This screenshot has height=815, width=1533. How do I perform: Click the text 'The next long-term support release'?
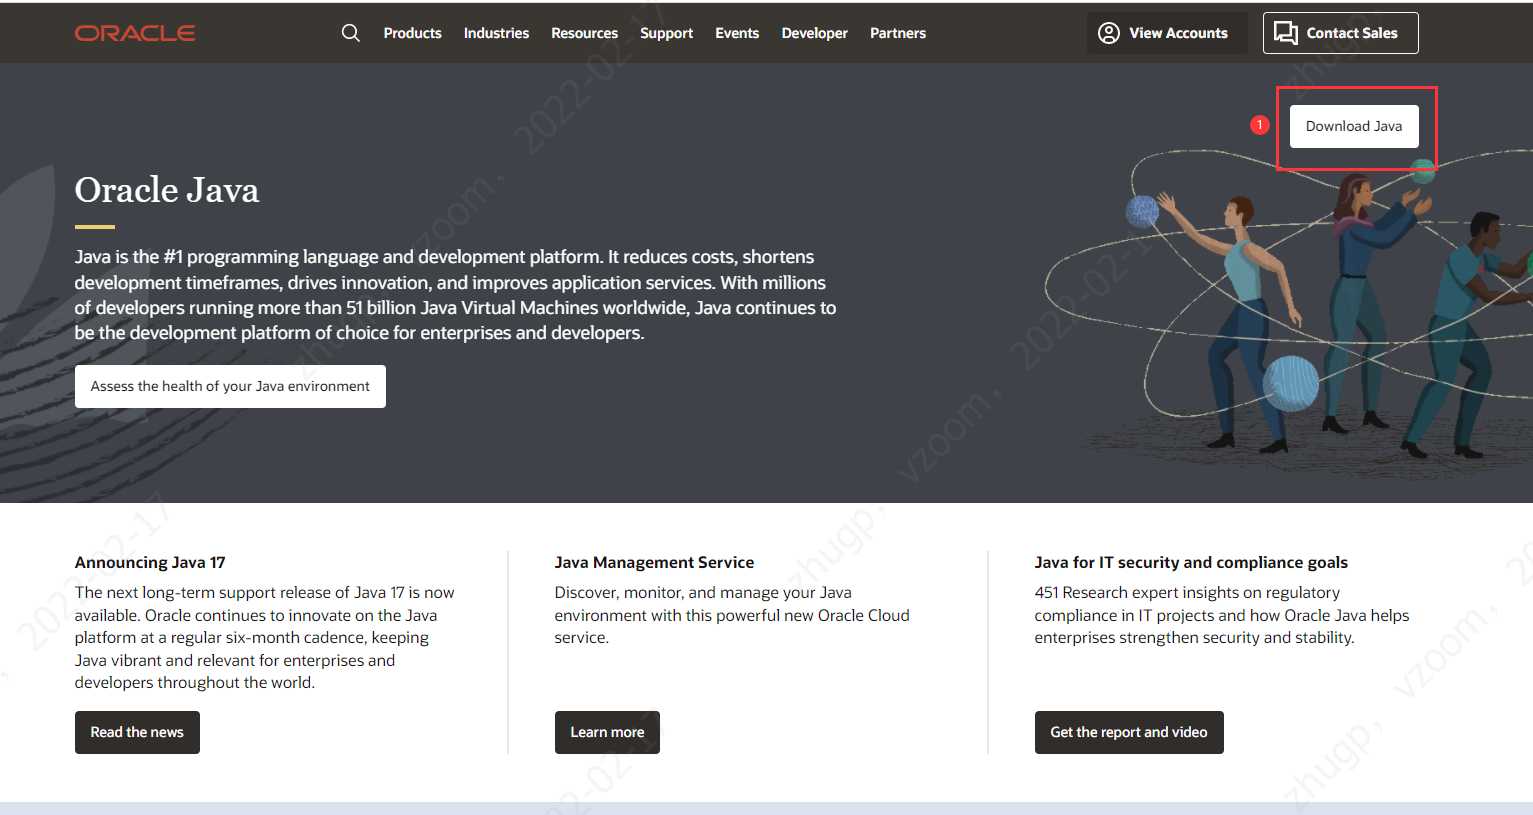click(265, 637)
